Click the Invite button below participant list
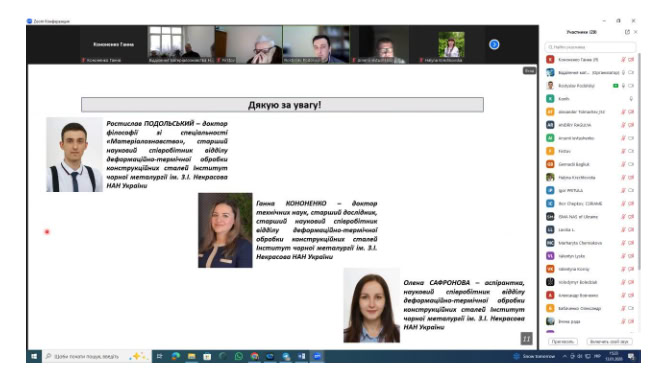Image resolution: width=655 pixels, height=378 pixels. (563, 342)
